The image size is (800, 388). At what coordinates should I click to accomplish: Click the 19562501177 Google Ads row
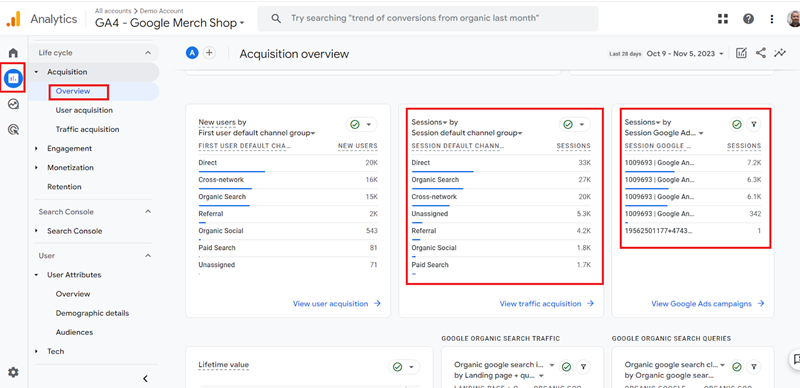point(693,231)
